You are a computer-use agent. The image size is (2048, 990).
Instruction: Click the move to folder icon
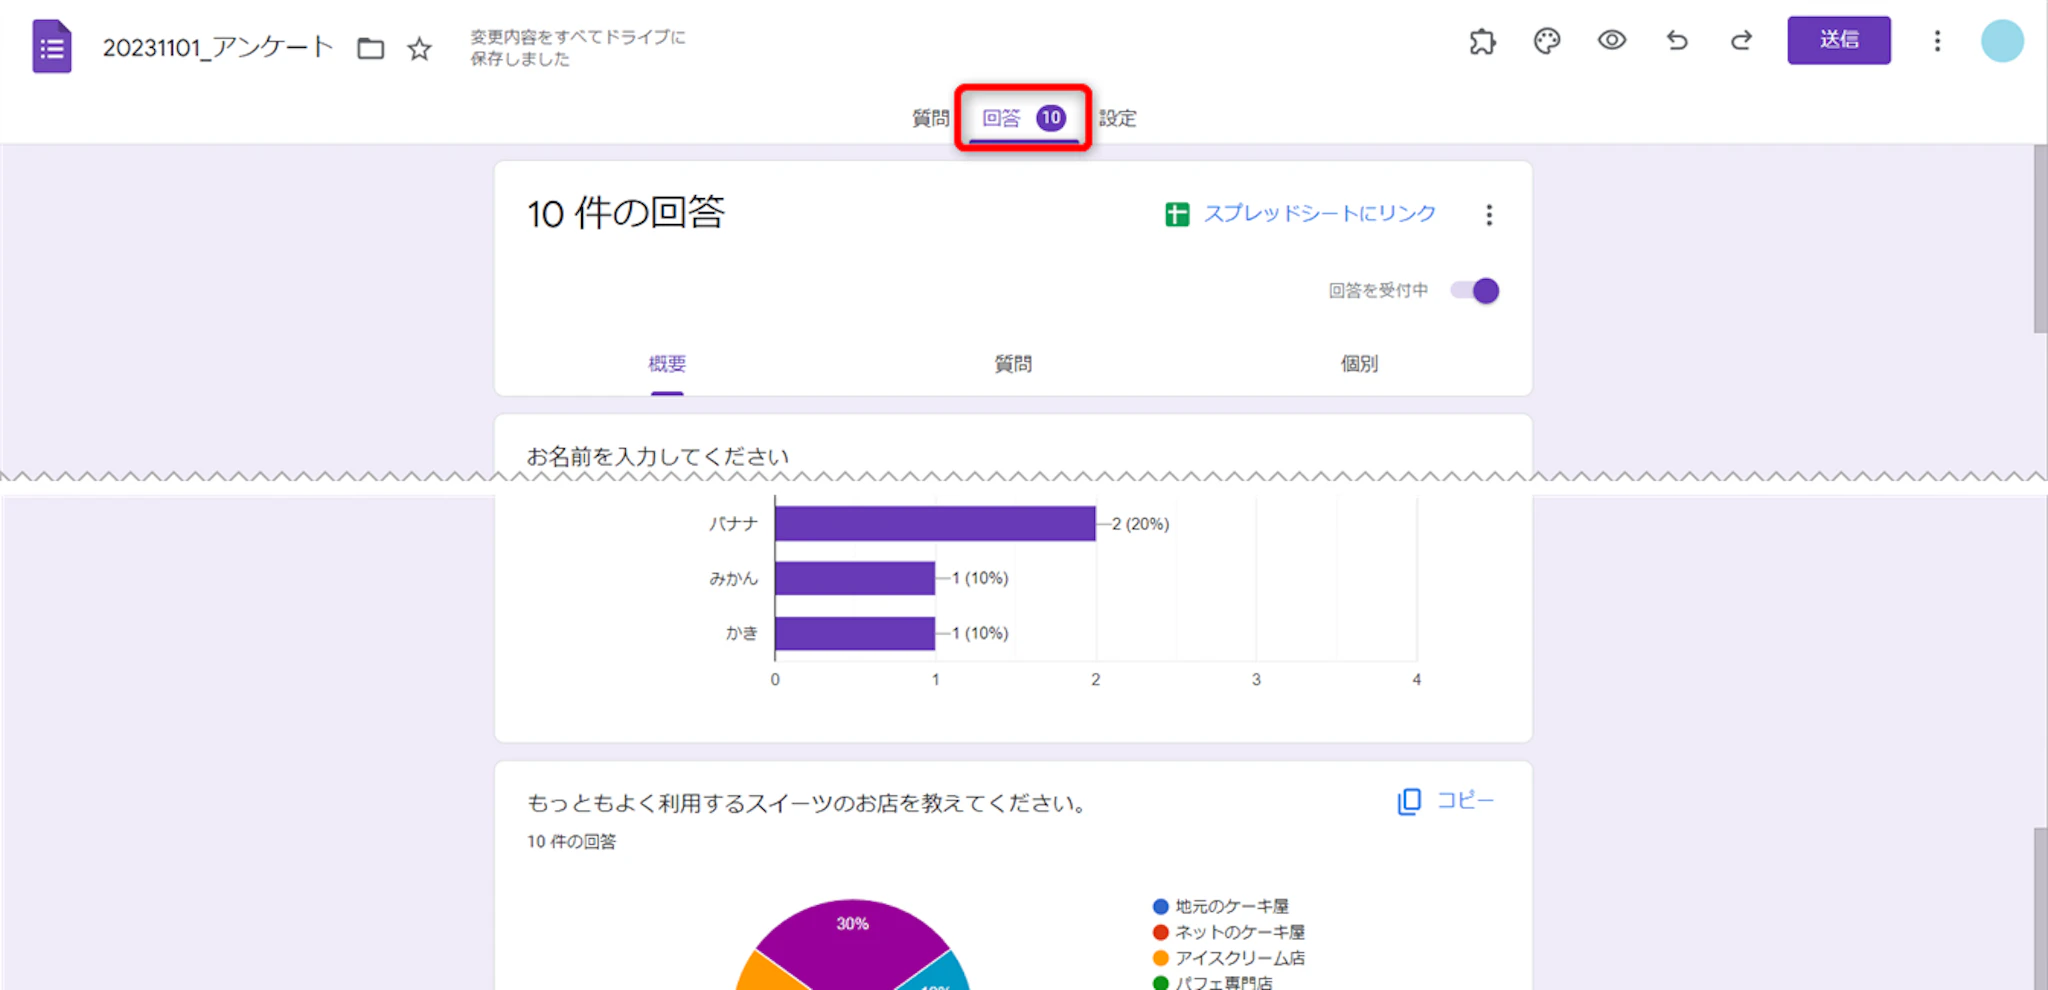[371, 48]
